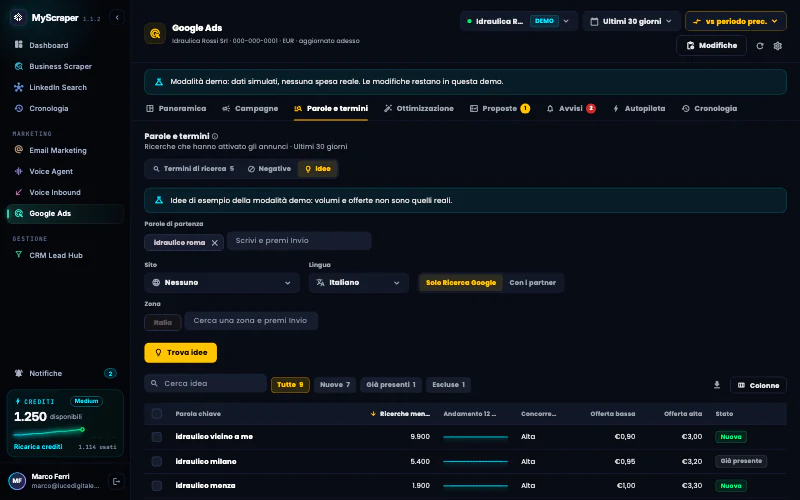Screen dimensions: 800x500
Task: Select the Negative sub-tab
Action: point(269,169)
